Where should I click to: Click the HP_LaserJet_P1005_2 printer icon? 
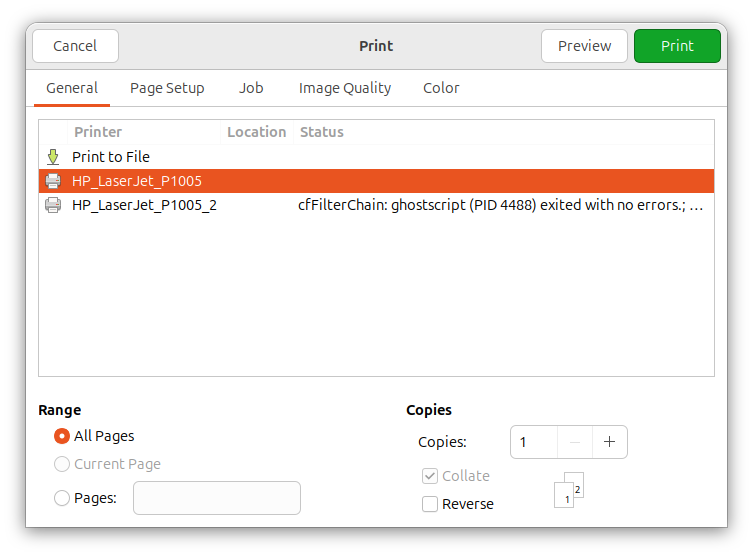tap(53, 205)
